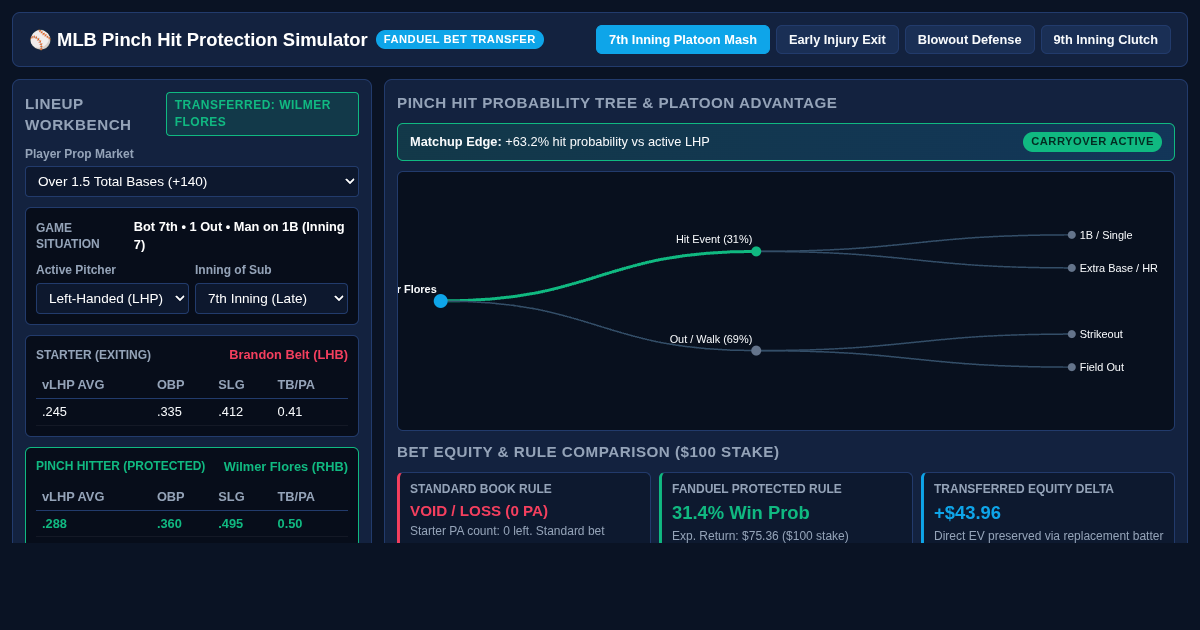
Task: Click the blue Flores root node
Action: tap(441, 301)
